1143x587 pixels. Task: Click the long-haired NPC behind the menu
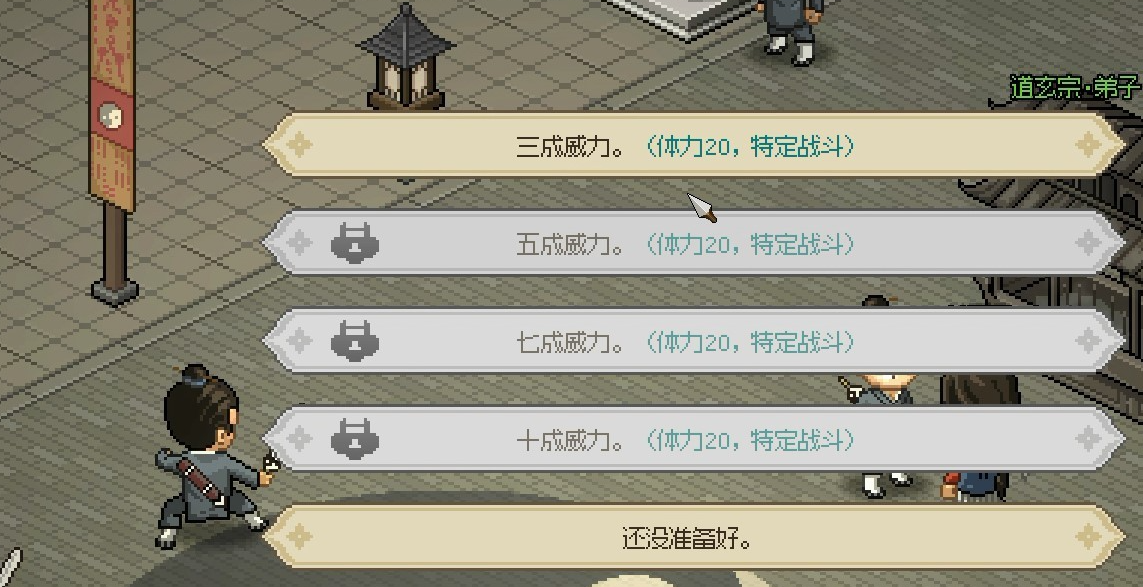click(978, 438)
